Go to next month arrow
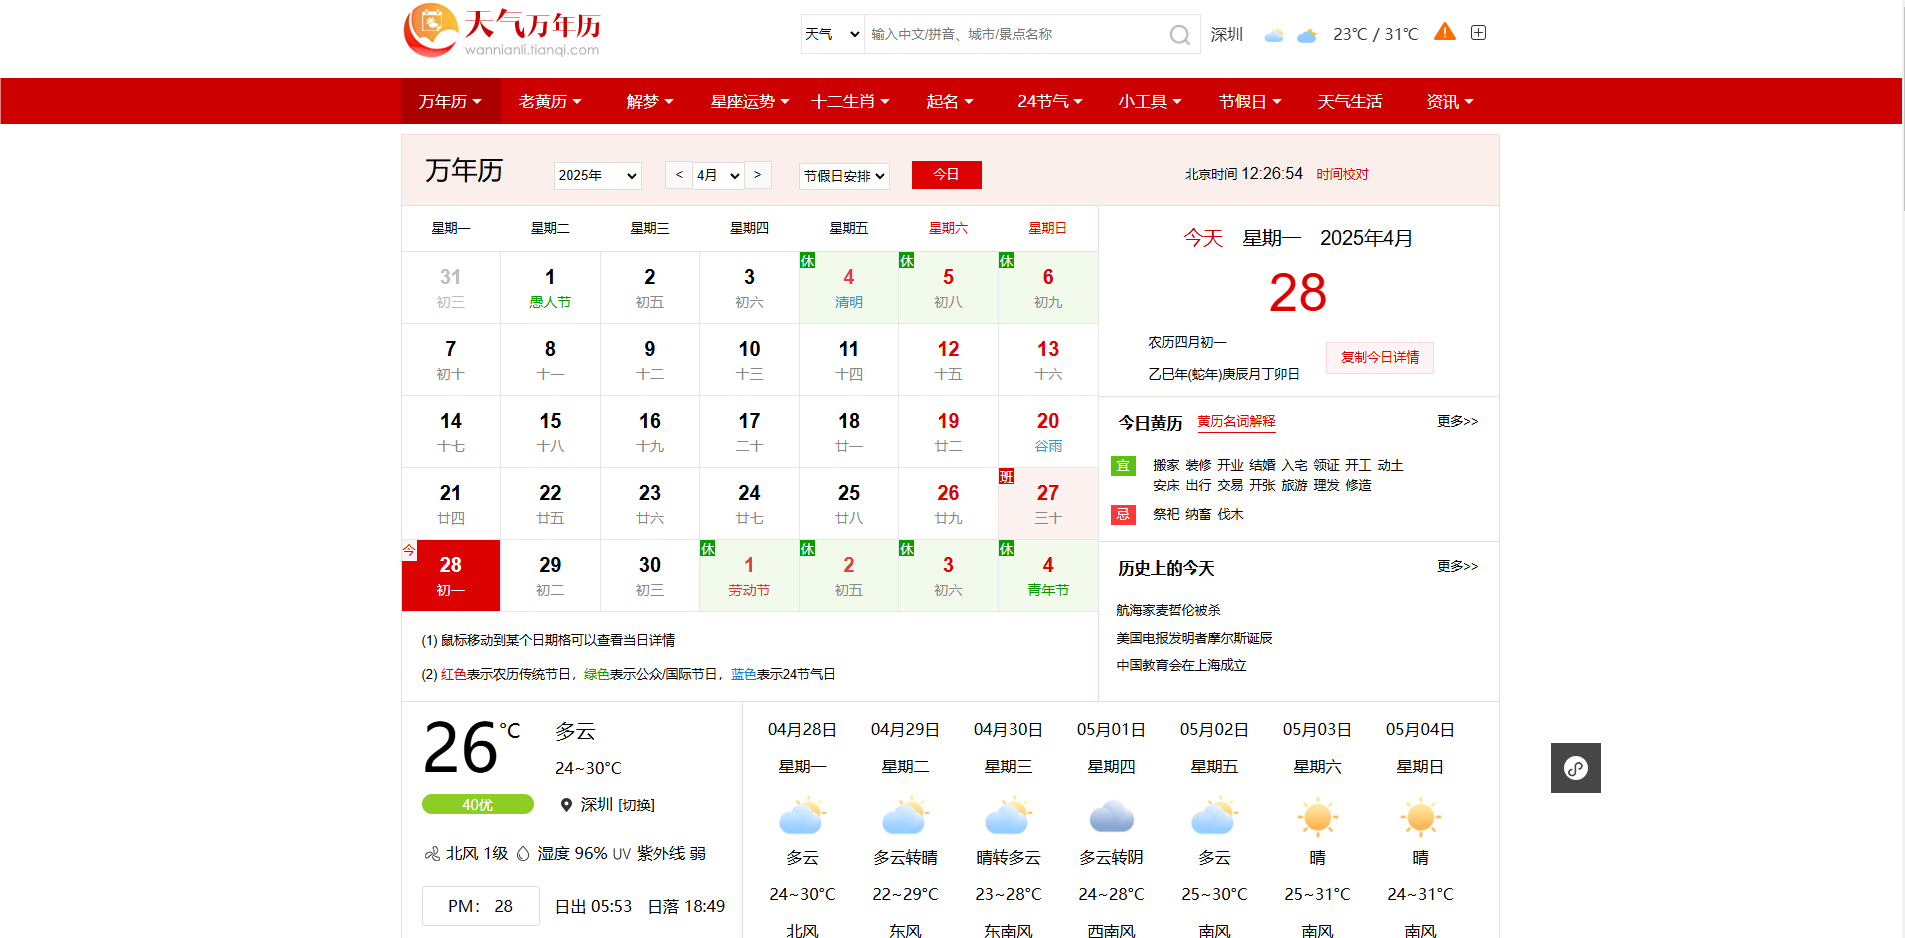This screenshot has height=938, width=1905. click(758, 175)
